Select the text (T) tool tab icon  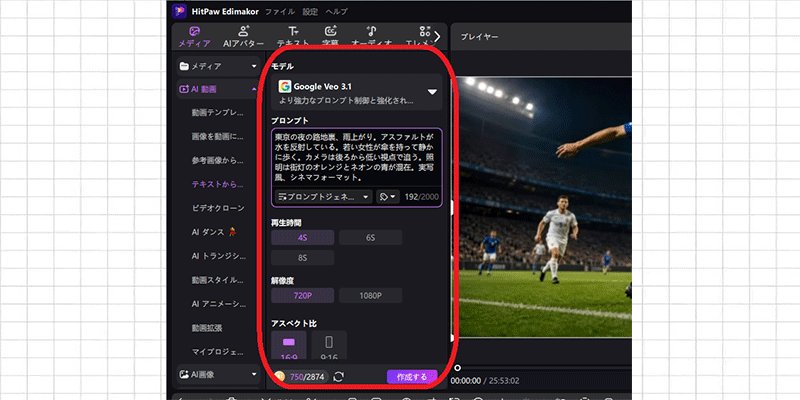(292, 32)
